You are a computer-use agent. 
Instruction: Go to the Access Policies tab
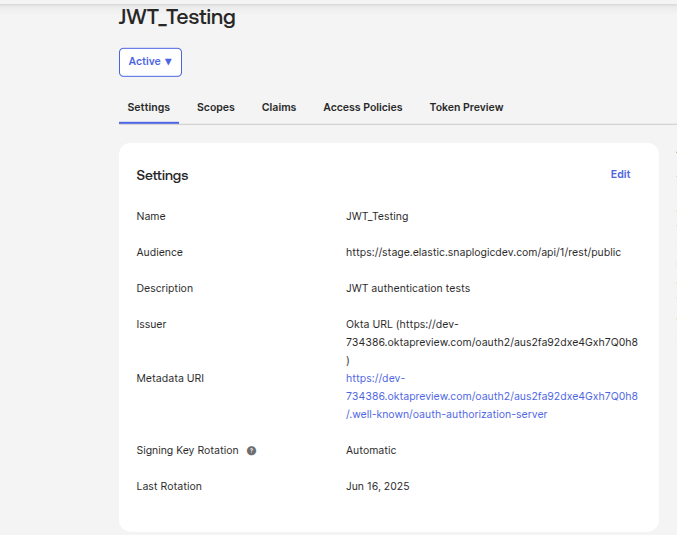pyautogui.click(x=362, y=107)
